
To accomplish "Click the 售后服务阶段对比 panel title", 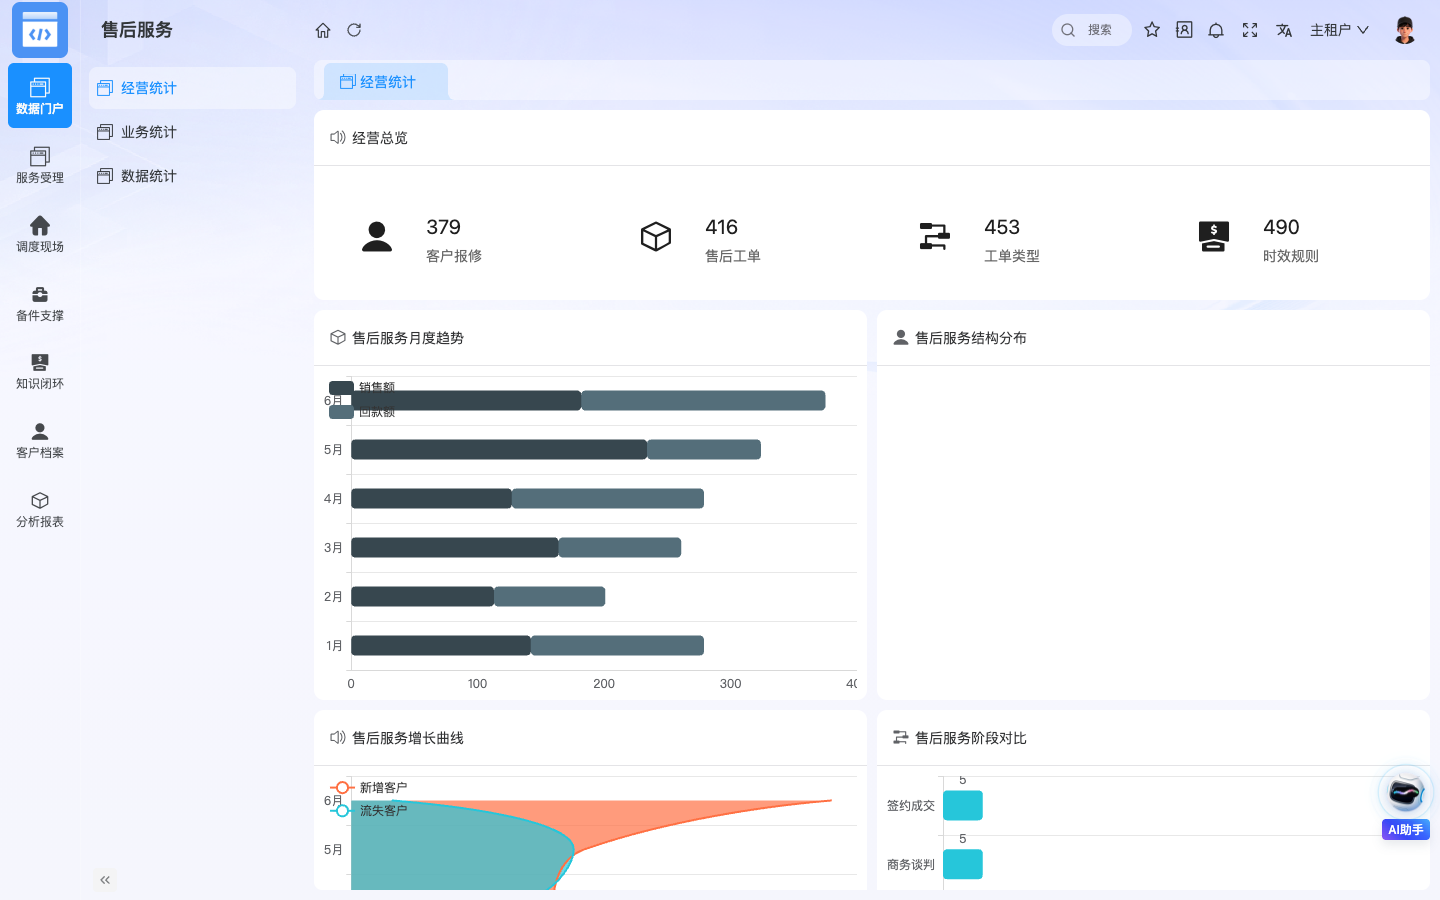I will tap(970, 738).
